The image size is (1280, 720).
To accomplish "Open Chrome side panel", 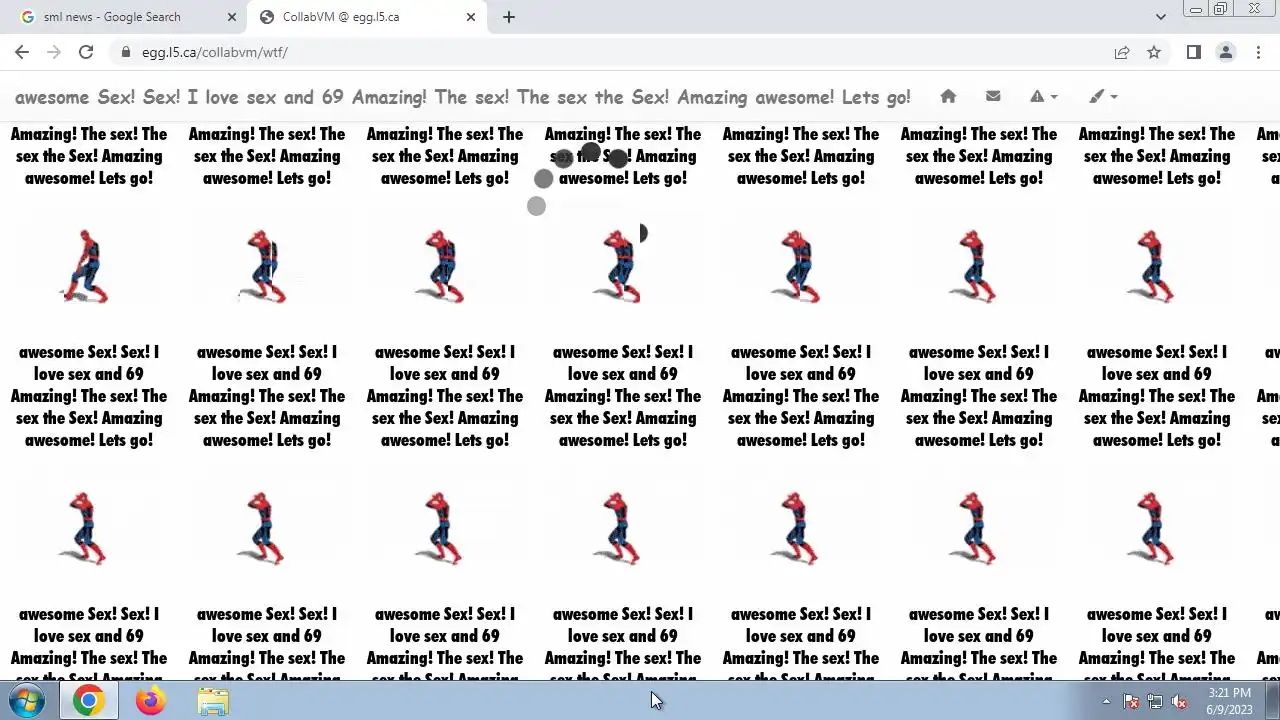I will [x=1193, y=52].
